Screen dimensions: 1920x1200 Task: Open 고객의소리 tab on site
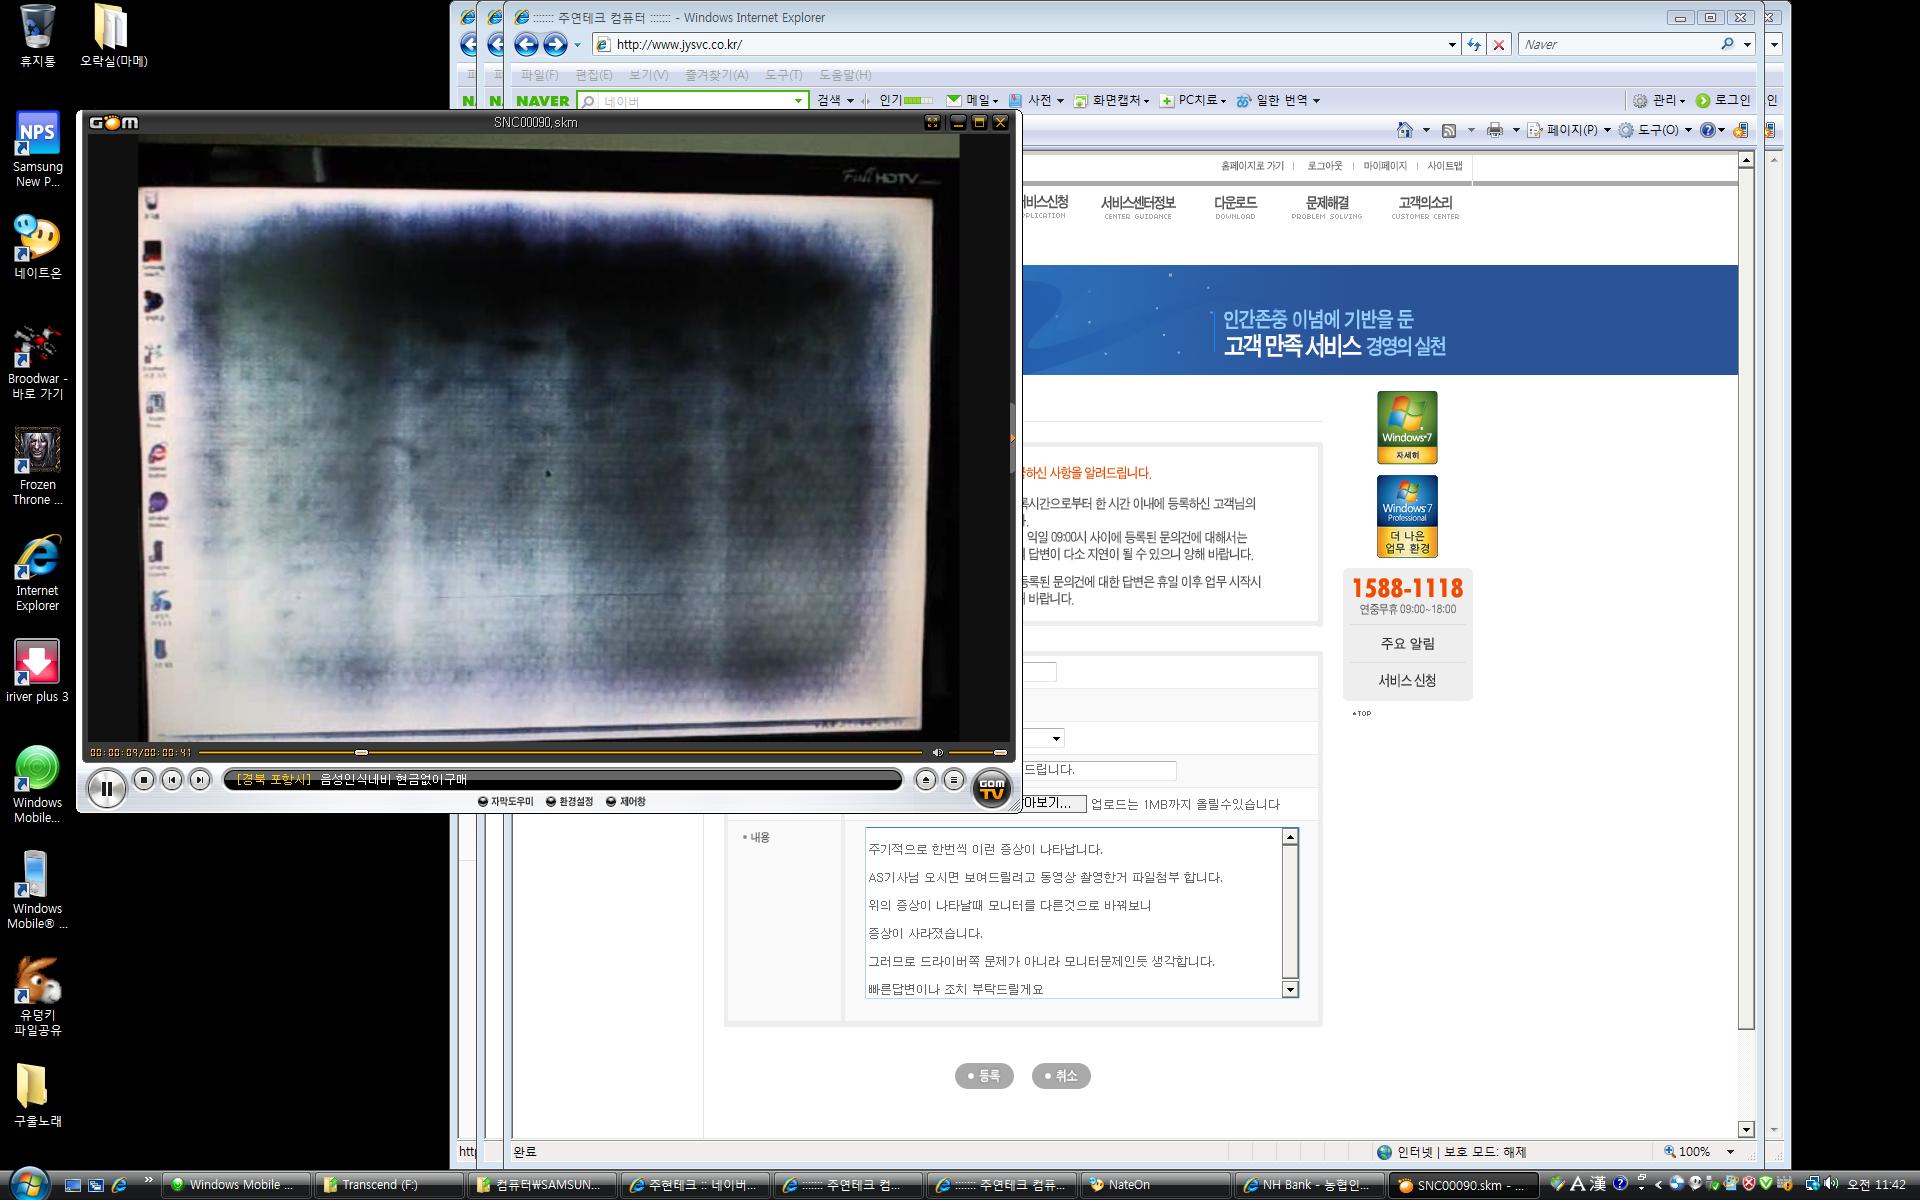(x=1425, y=207)
